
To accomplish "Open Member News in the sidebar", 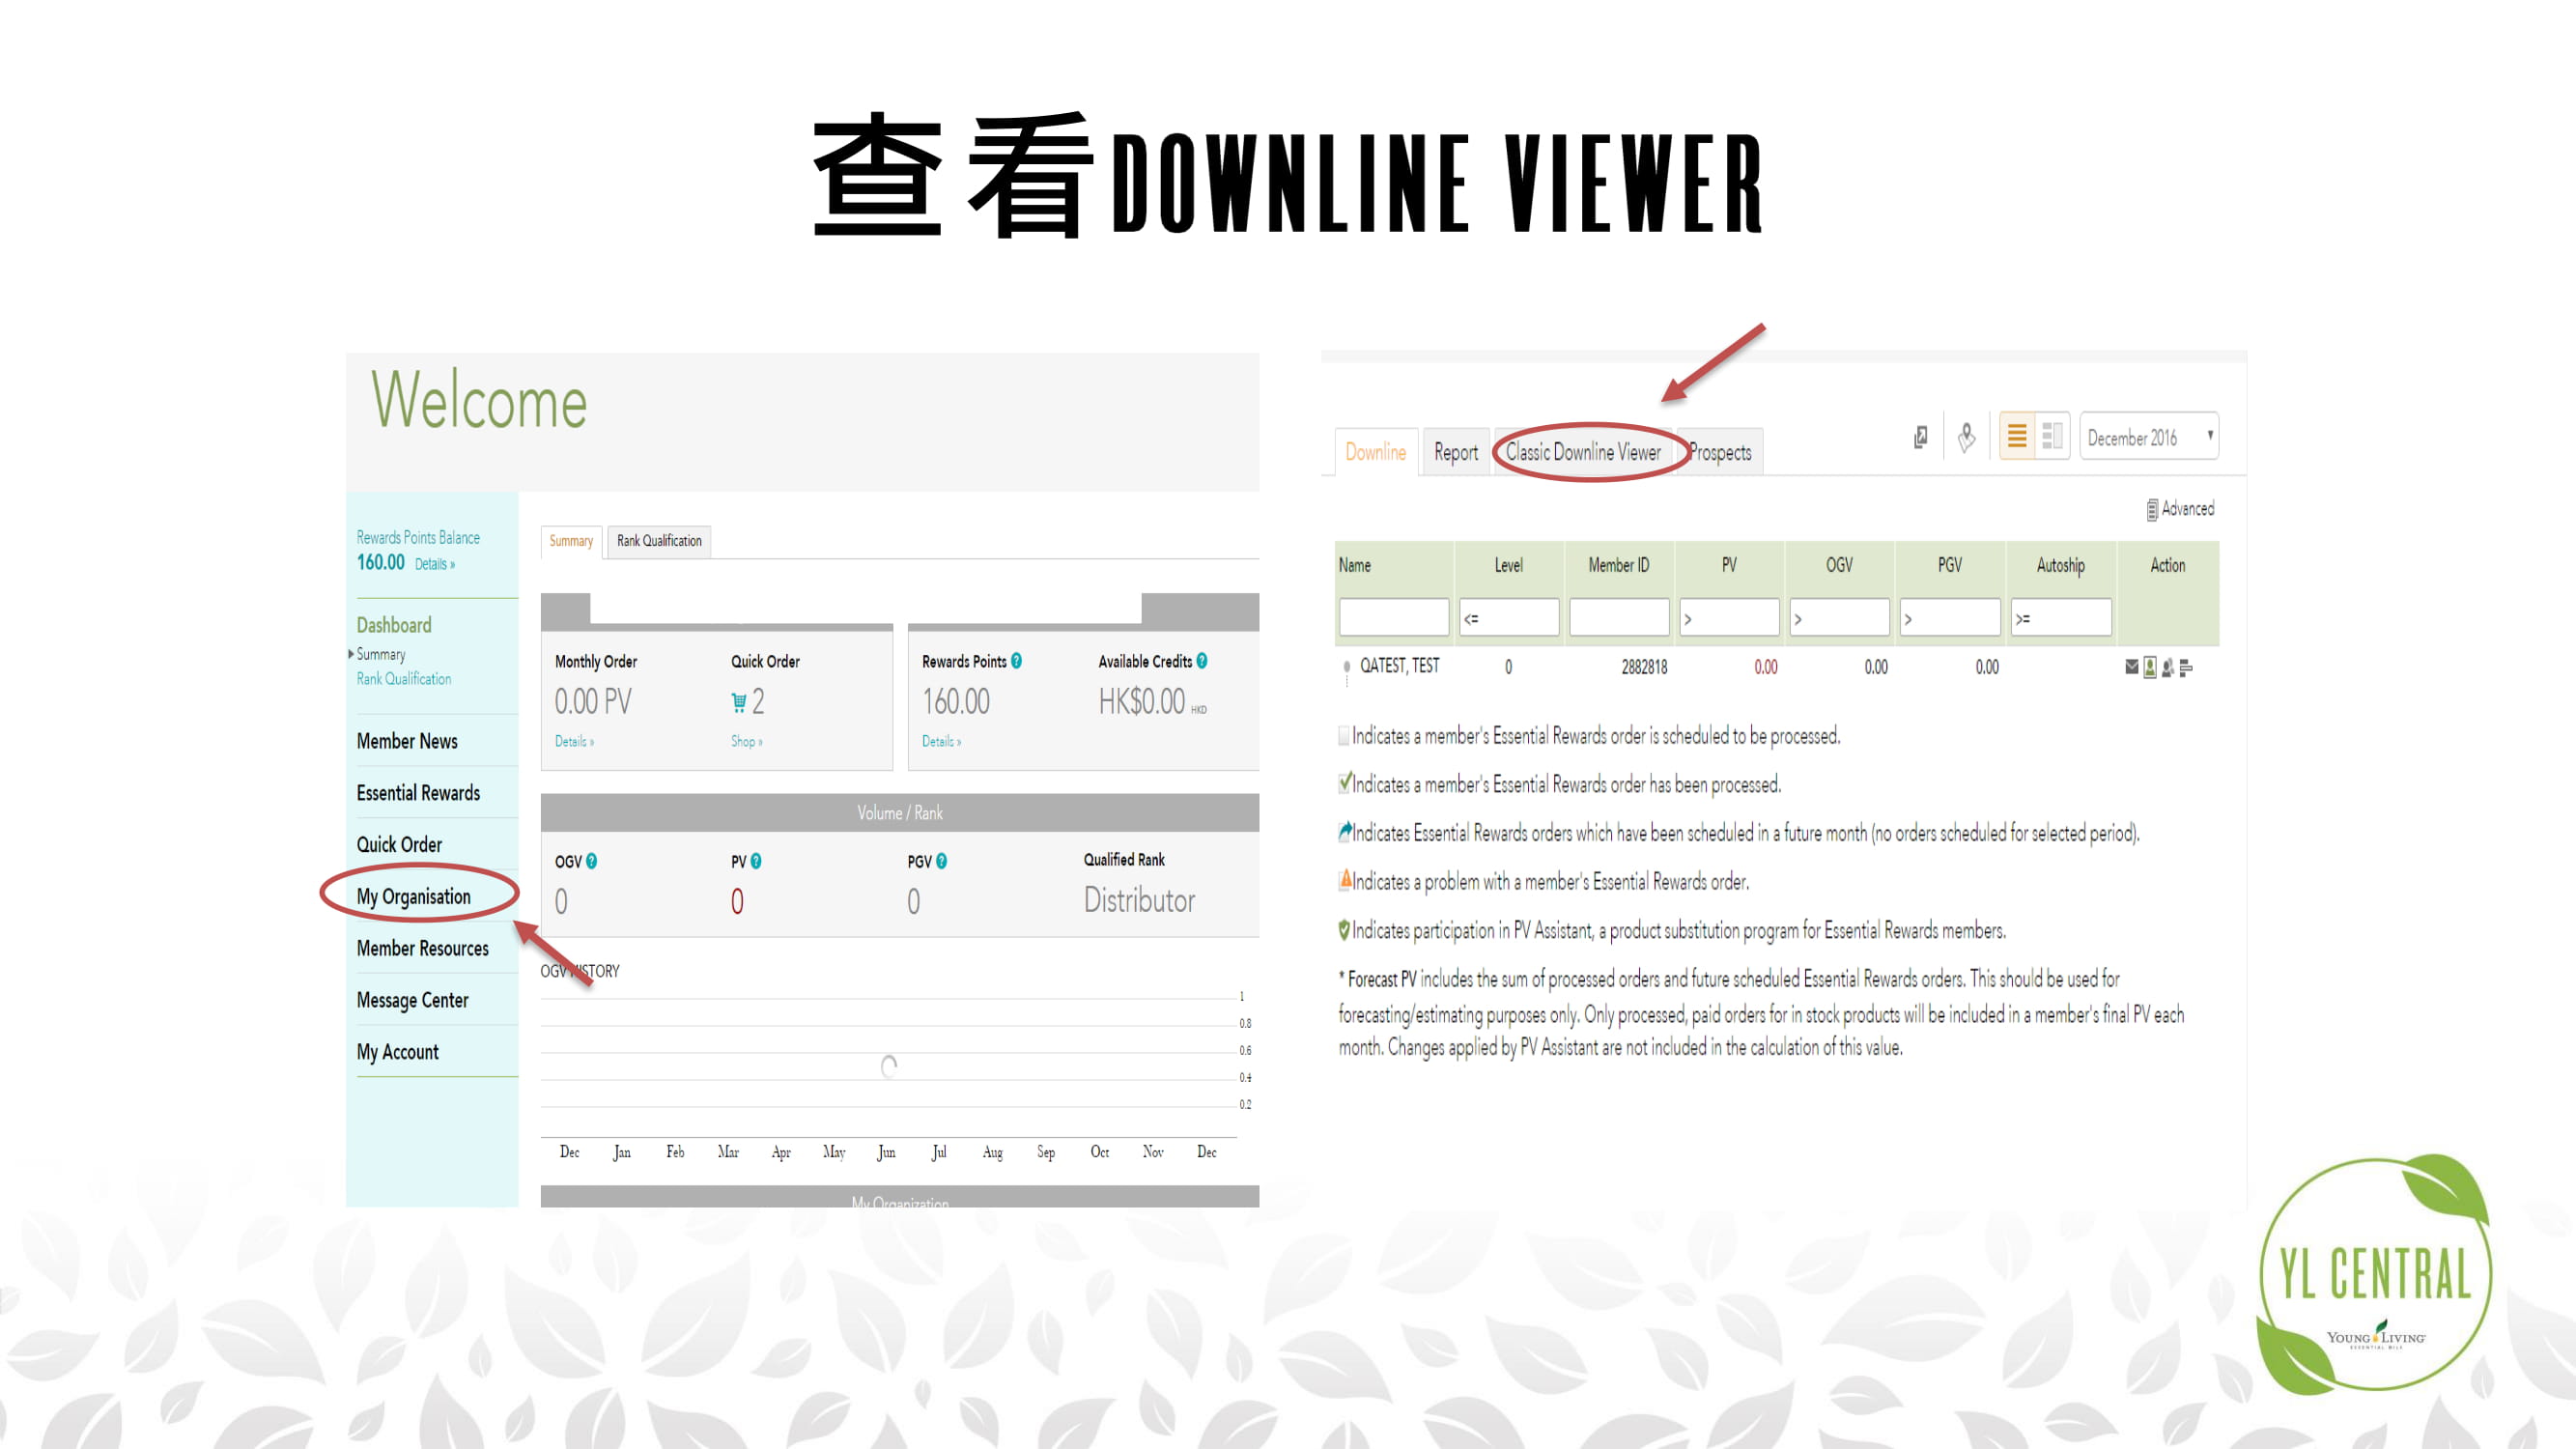I will (x=407, y=741).
